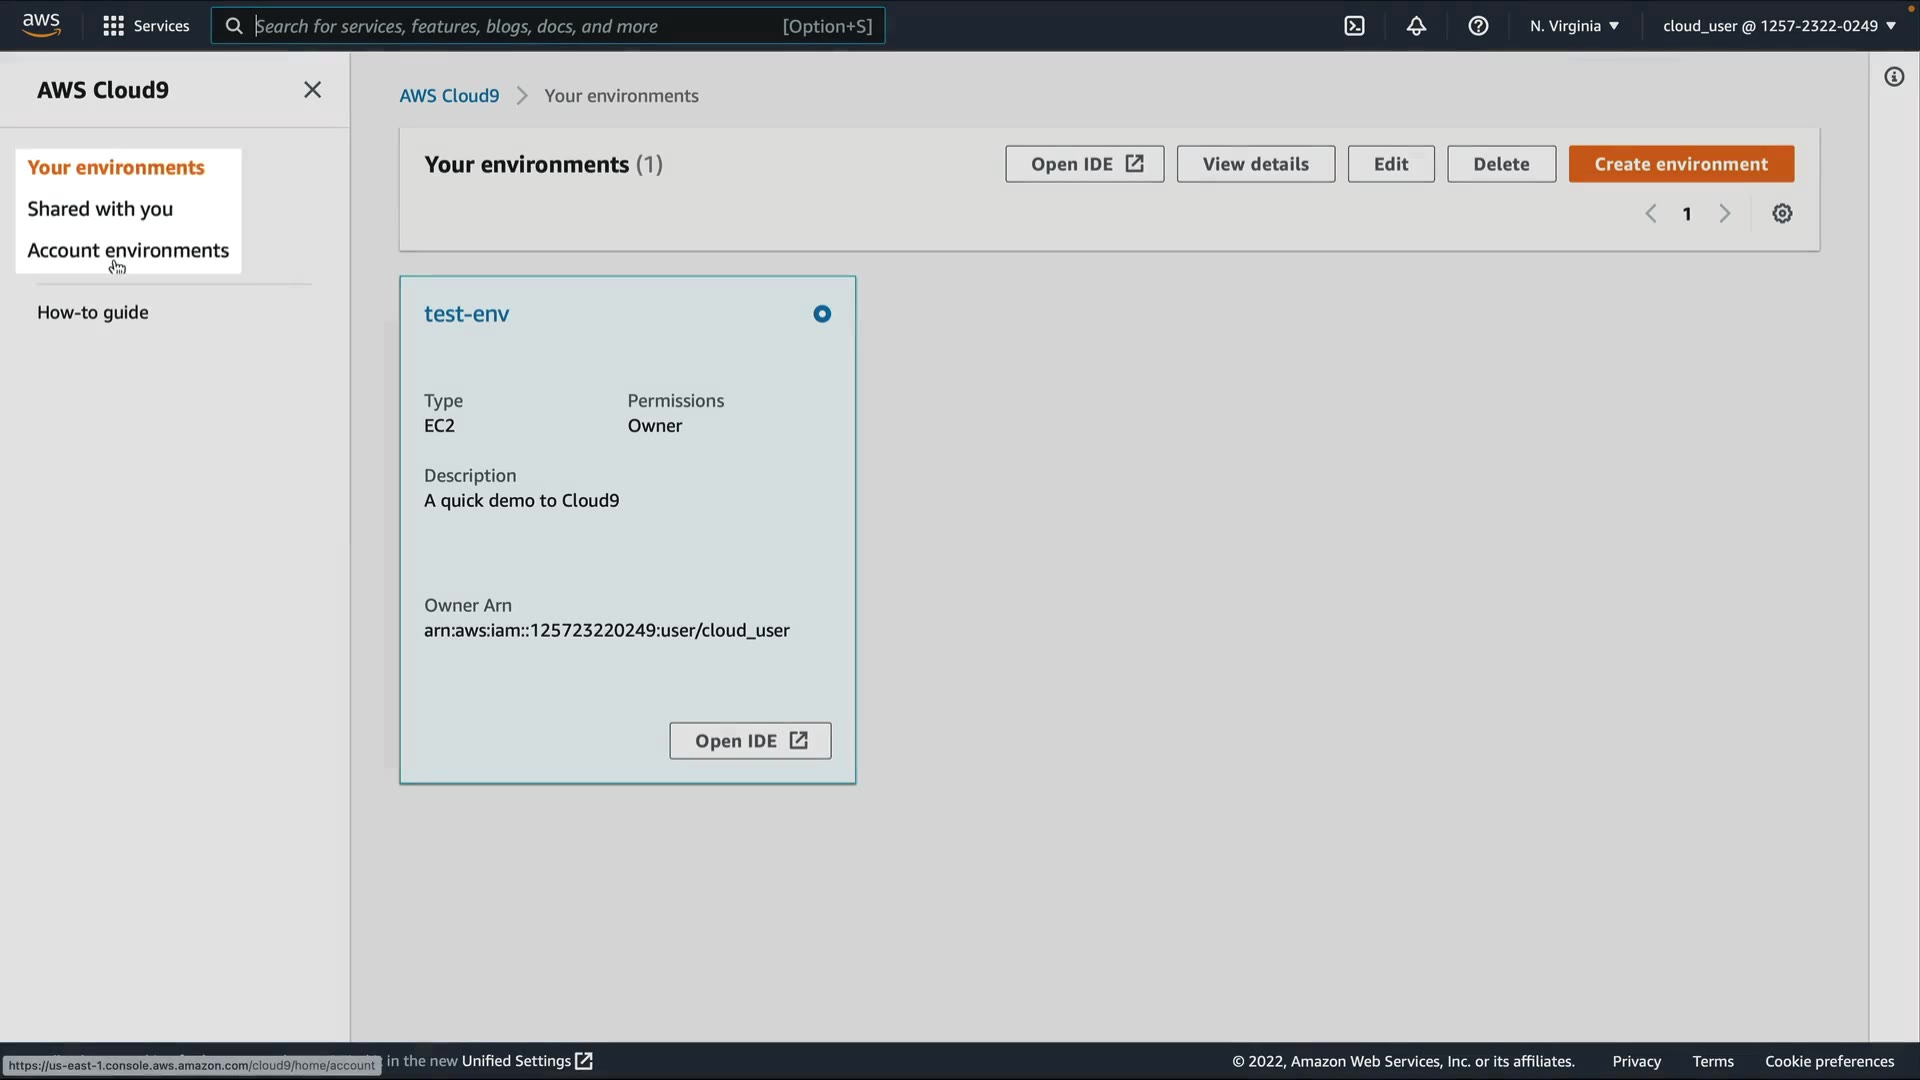Open the Account environments sidebar item
This screenshot has width=1920, height=1080.
pyautogui.click(x=128, y=251)
